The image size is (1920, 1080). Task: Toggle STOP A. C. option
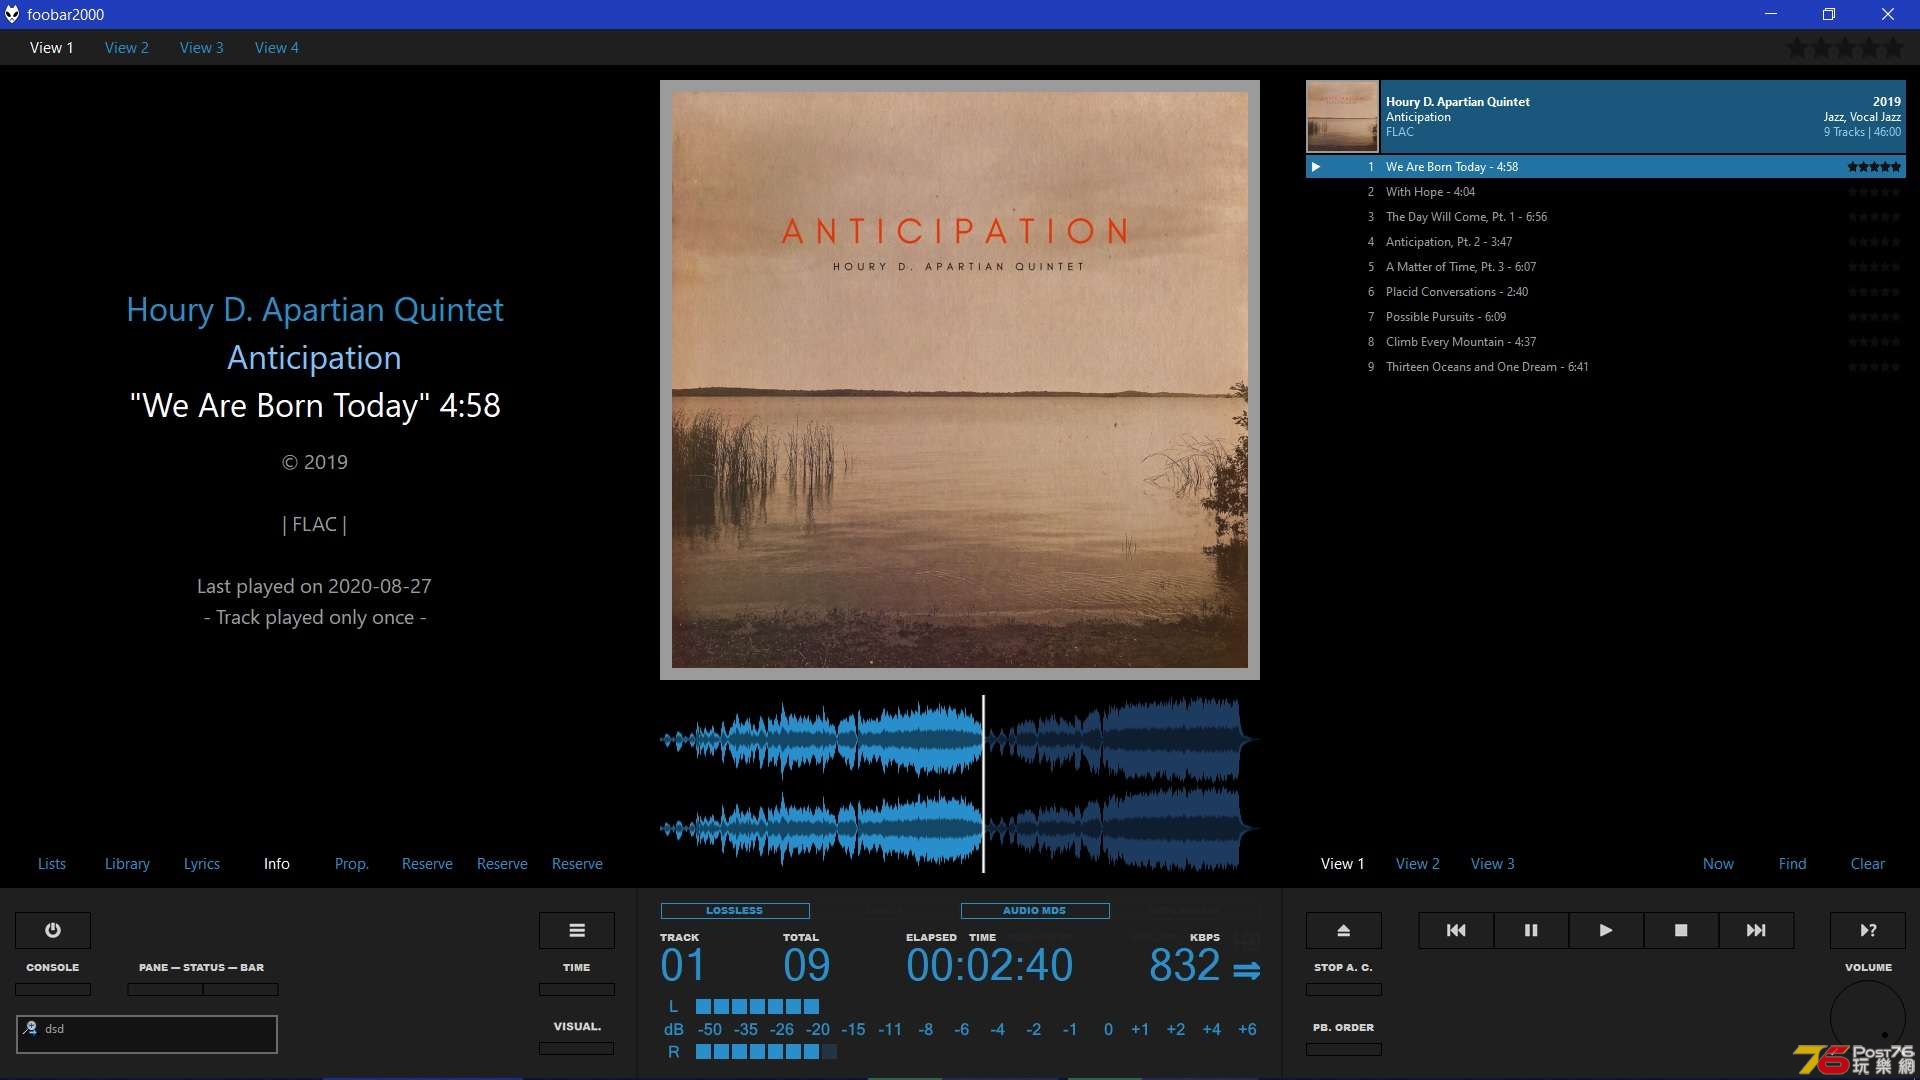[x=1344, y=989]
